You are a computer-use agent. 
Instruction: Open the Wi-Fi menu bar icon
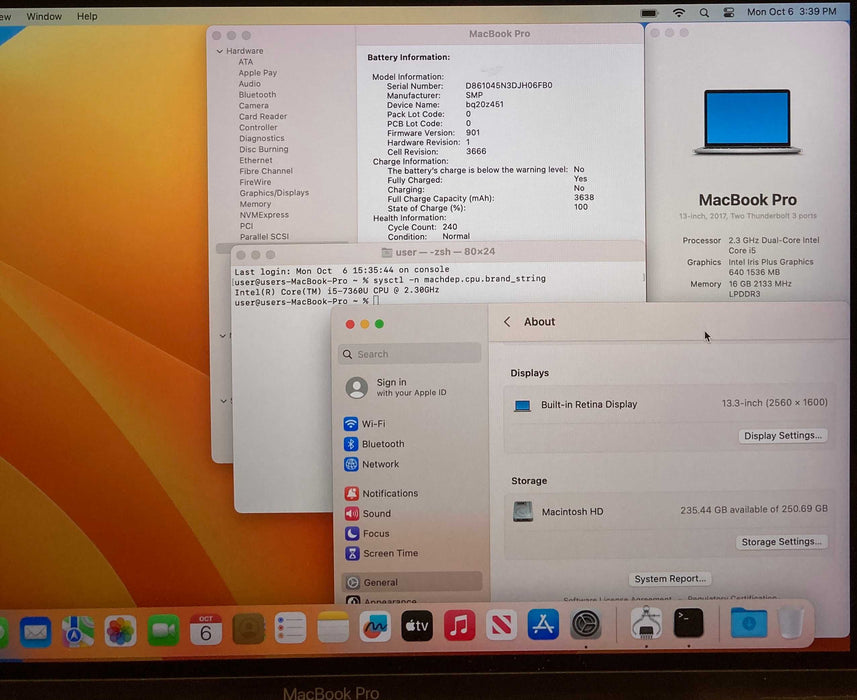click(x=679, y=13)
